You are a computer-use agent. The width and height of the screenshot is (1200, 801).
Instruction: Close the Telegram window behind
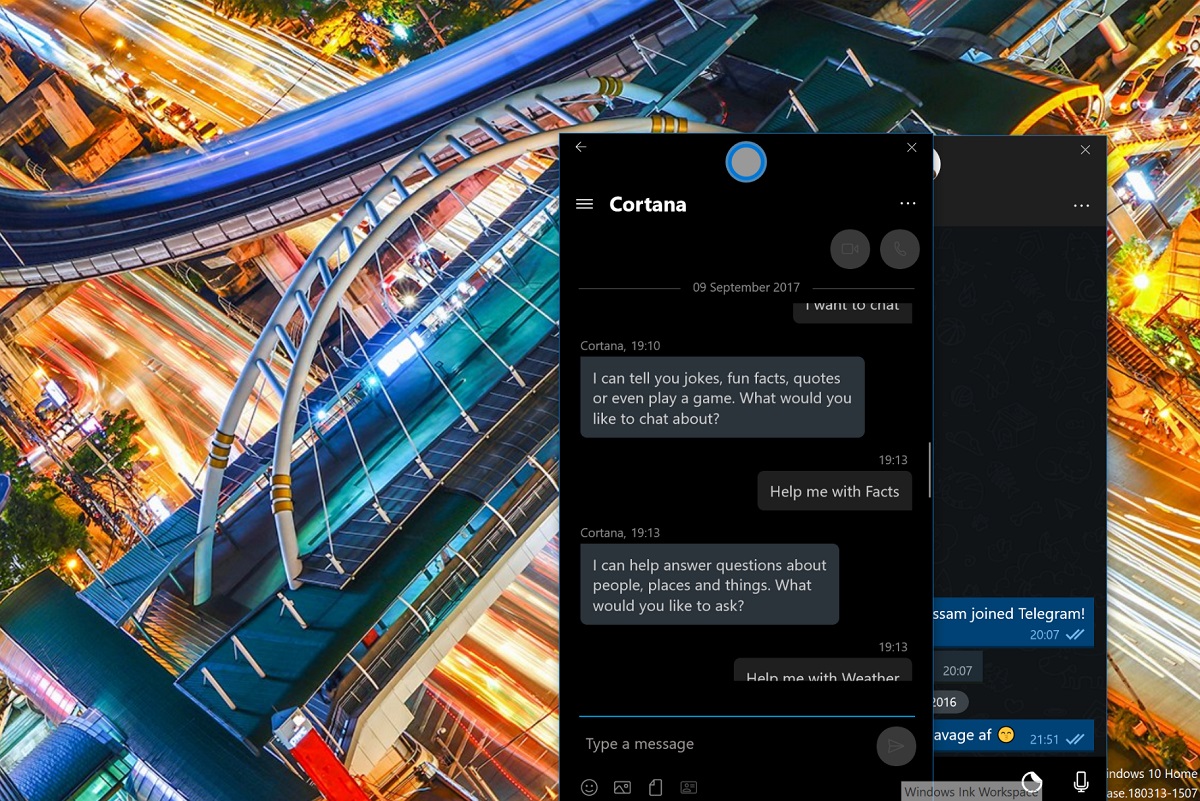1085,150
